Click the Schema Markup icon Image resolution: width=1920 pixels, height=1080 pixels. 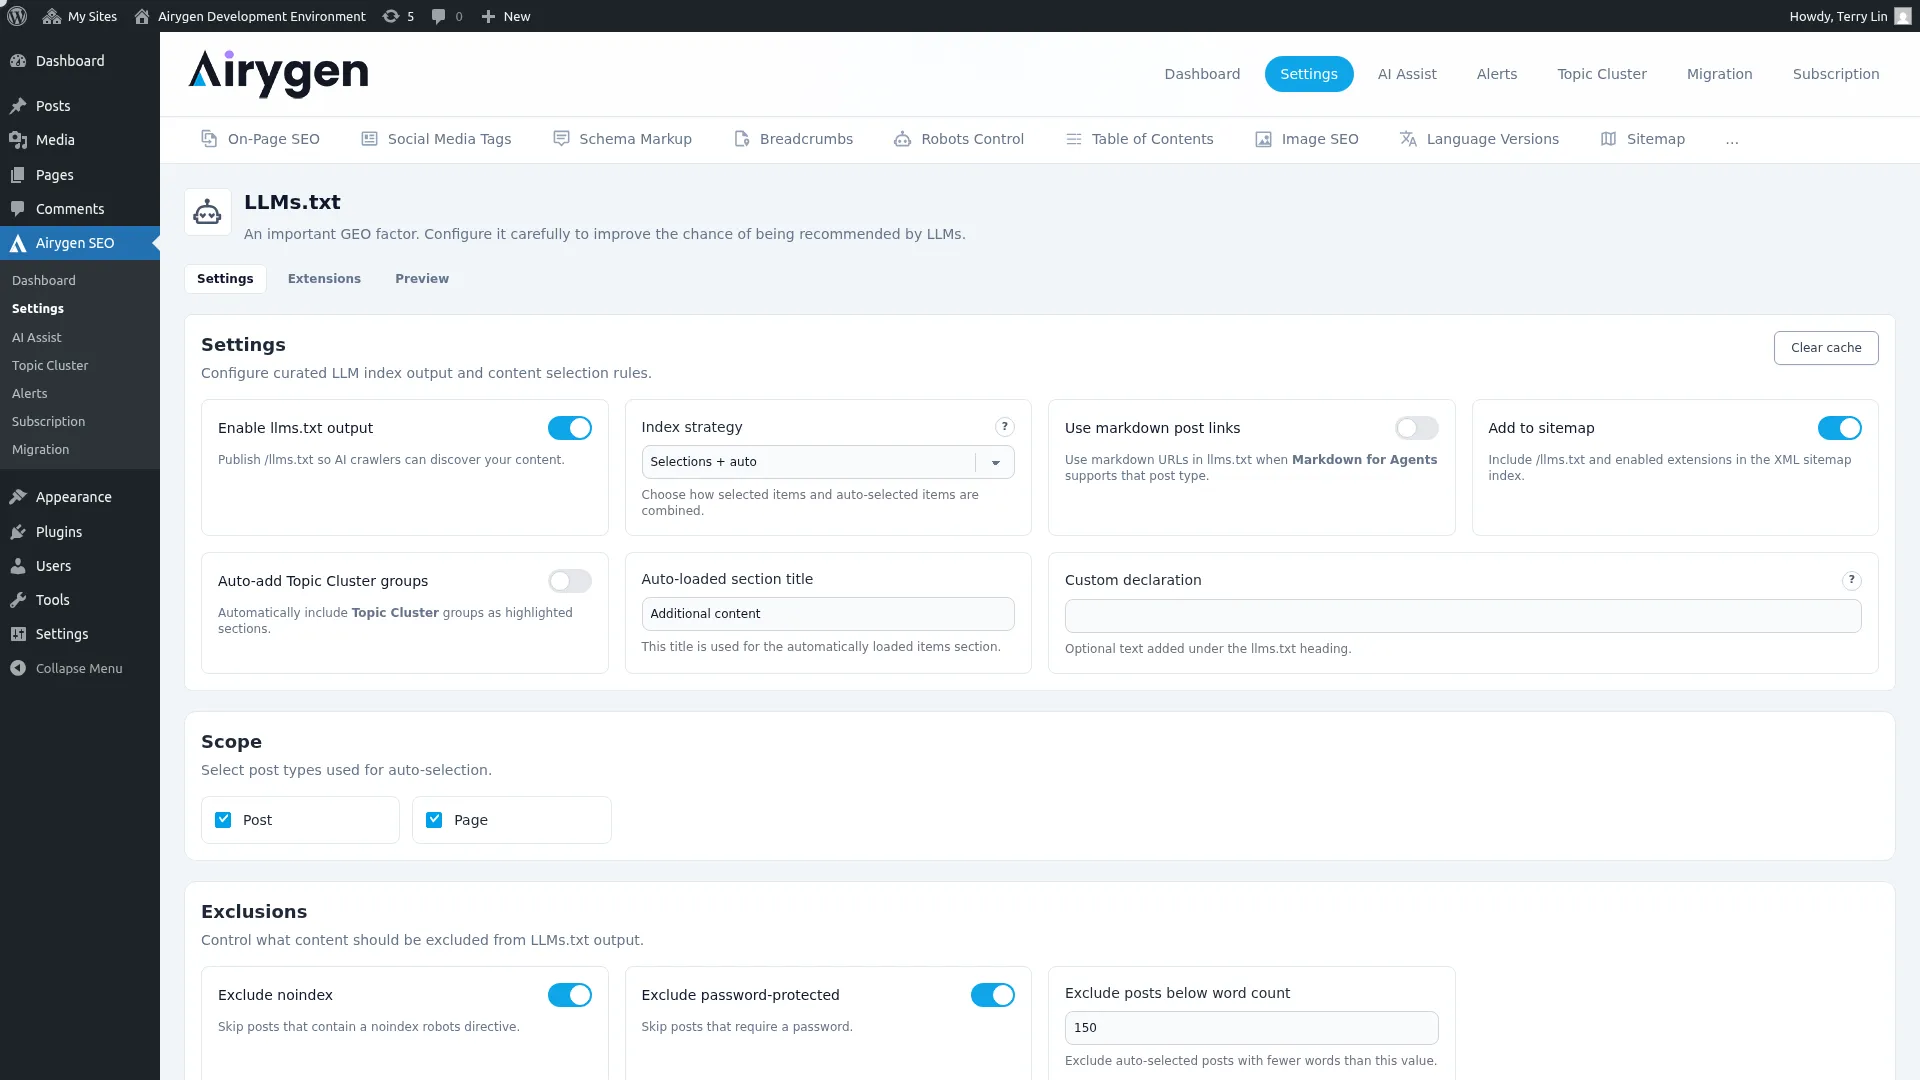click(561, 139)
